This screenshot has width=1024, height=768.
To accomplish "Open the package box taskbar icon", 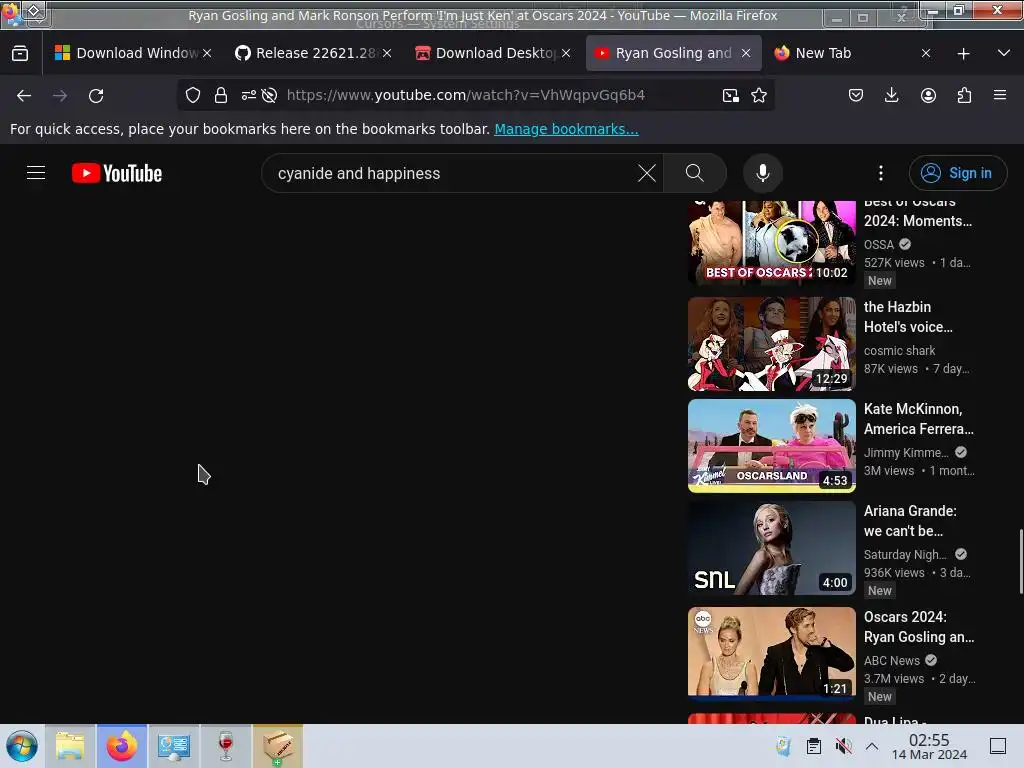I will point(278,746).
